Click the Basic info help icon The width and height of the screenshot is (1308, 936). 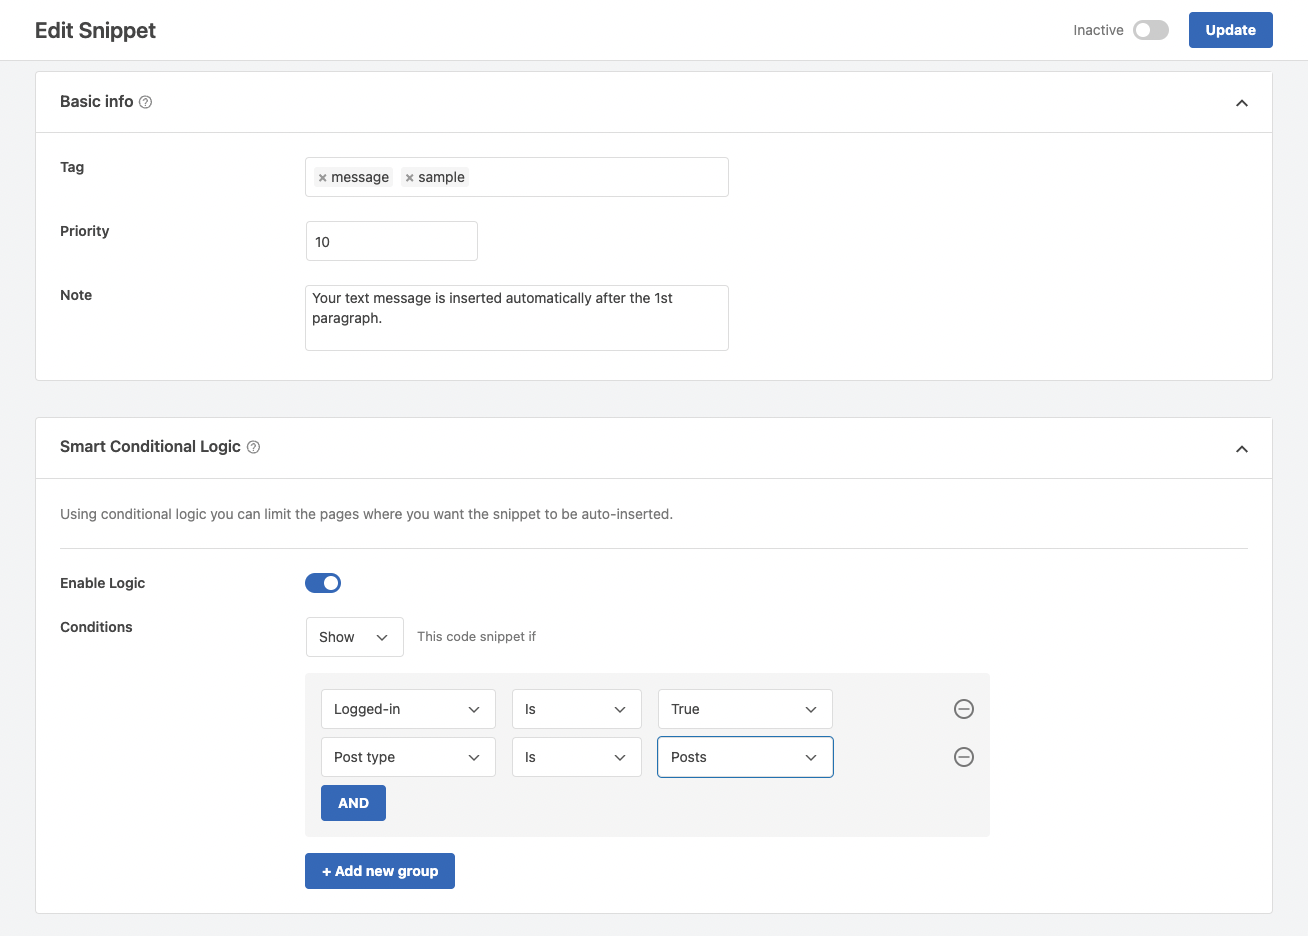[x=145, y=102]
